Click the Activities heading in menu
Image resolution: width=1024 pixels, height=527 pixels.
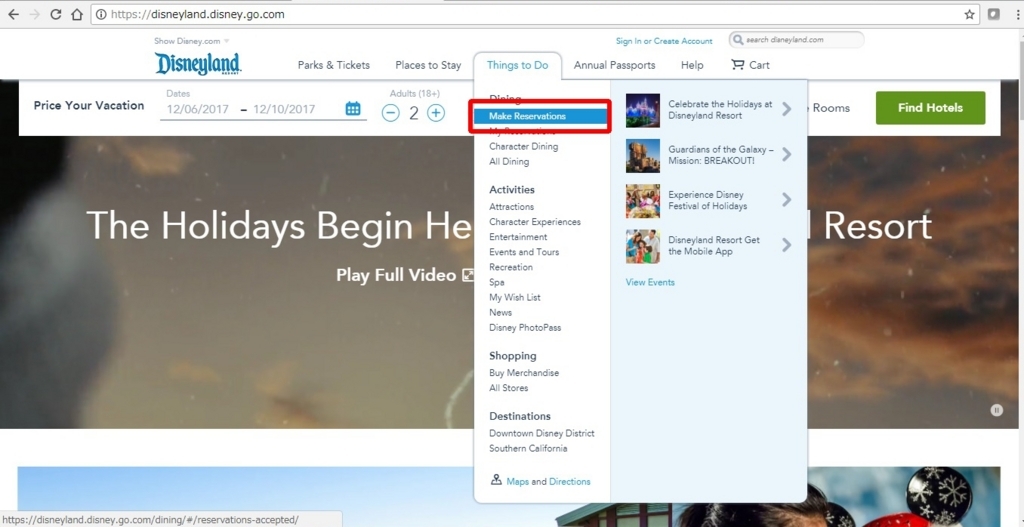511,189
